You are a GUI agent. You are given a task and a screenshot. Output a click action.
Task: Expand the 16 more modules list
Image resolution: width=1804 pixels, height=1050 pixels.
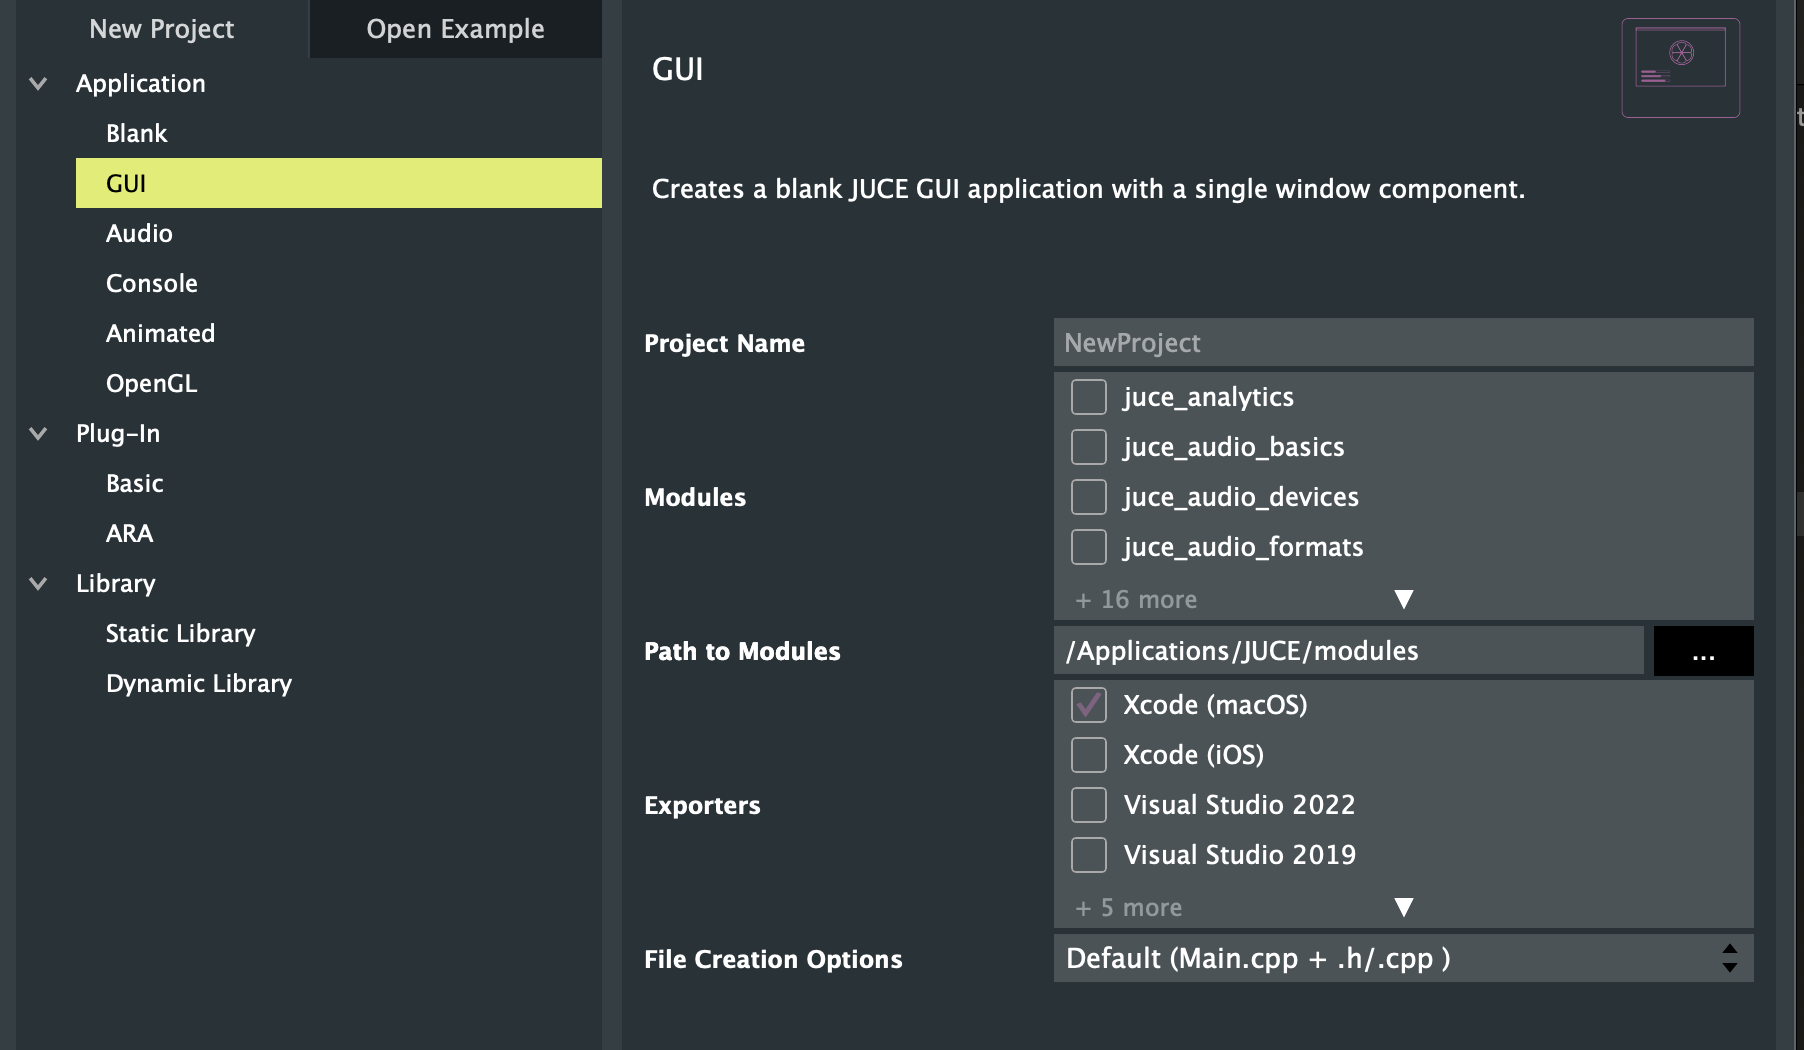point(1403,599)
